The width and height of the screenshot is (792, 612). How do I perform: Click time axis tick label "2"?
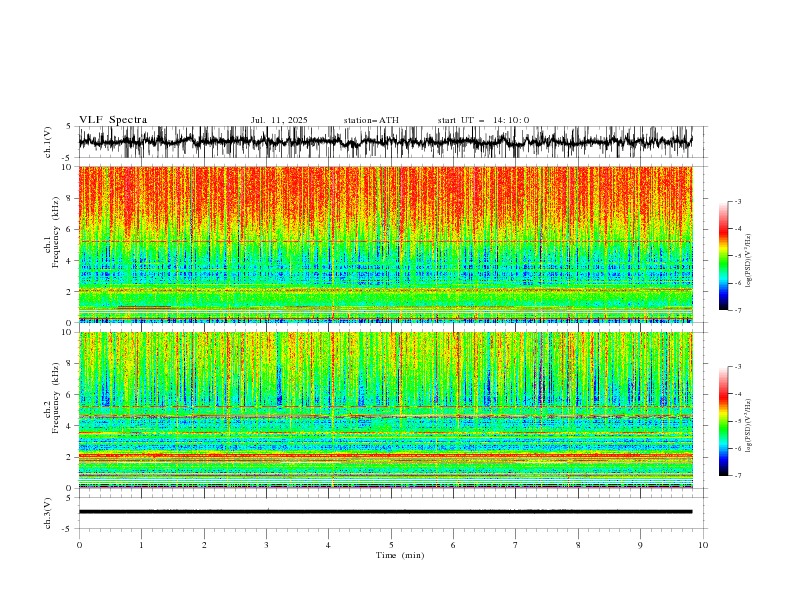[204, 545]
